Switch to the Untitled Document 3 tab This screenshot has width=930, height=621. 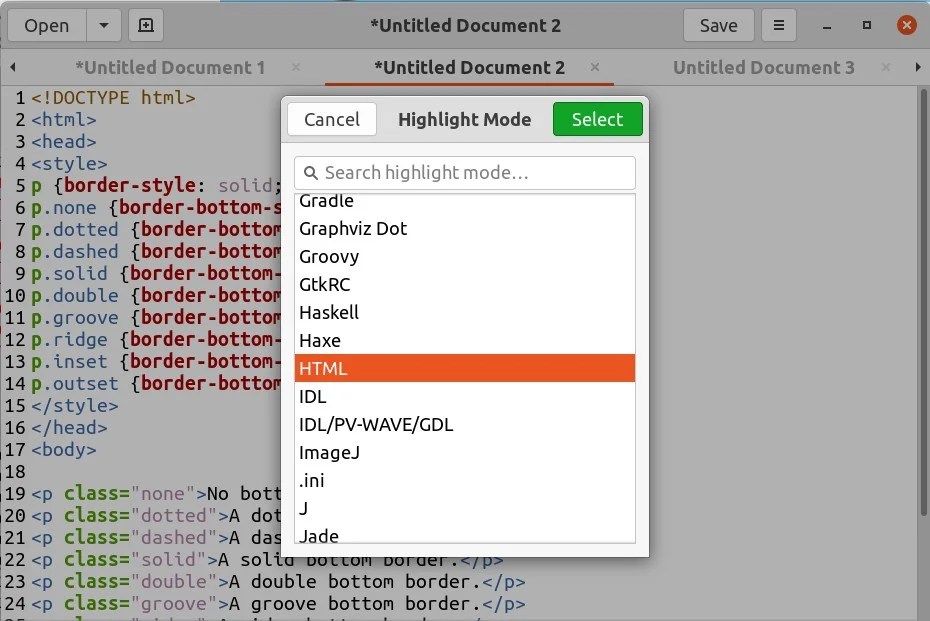point(763,68)
